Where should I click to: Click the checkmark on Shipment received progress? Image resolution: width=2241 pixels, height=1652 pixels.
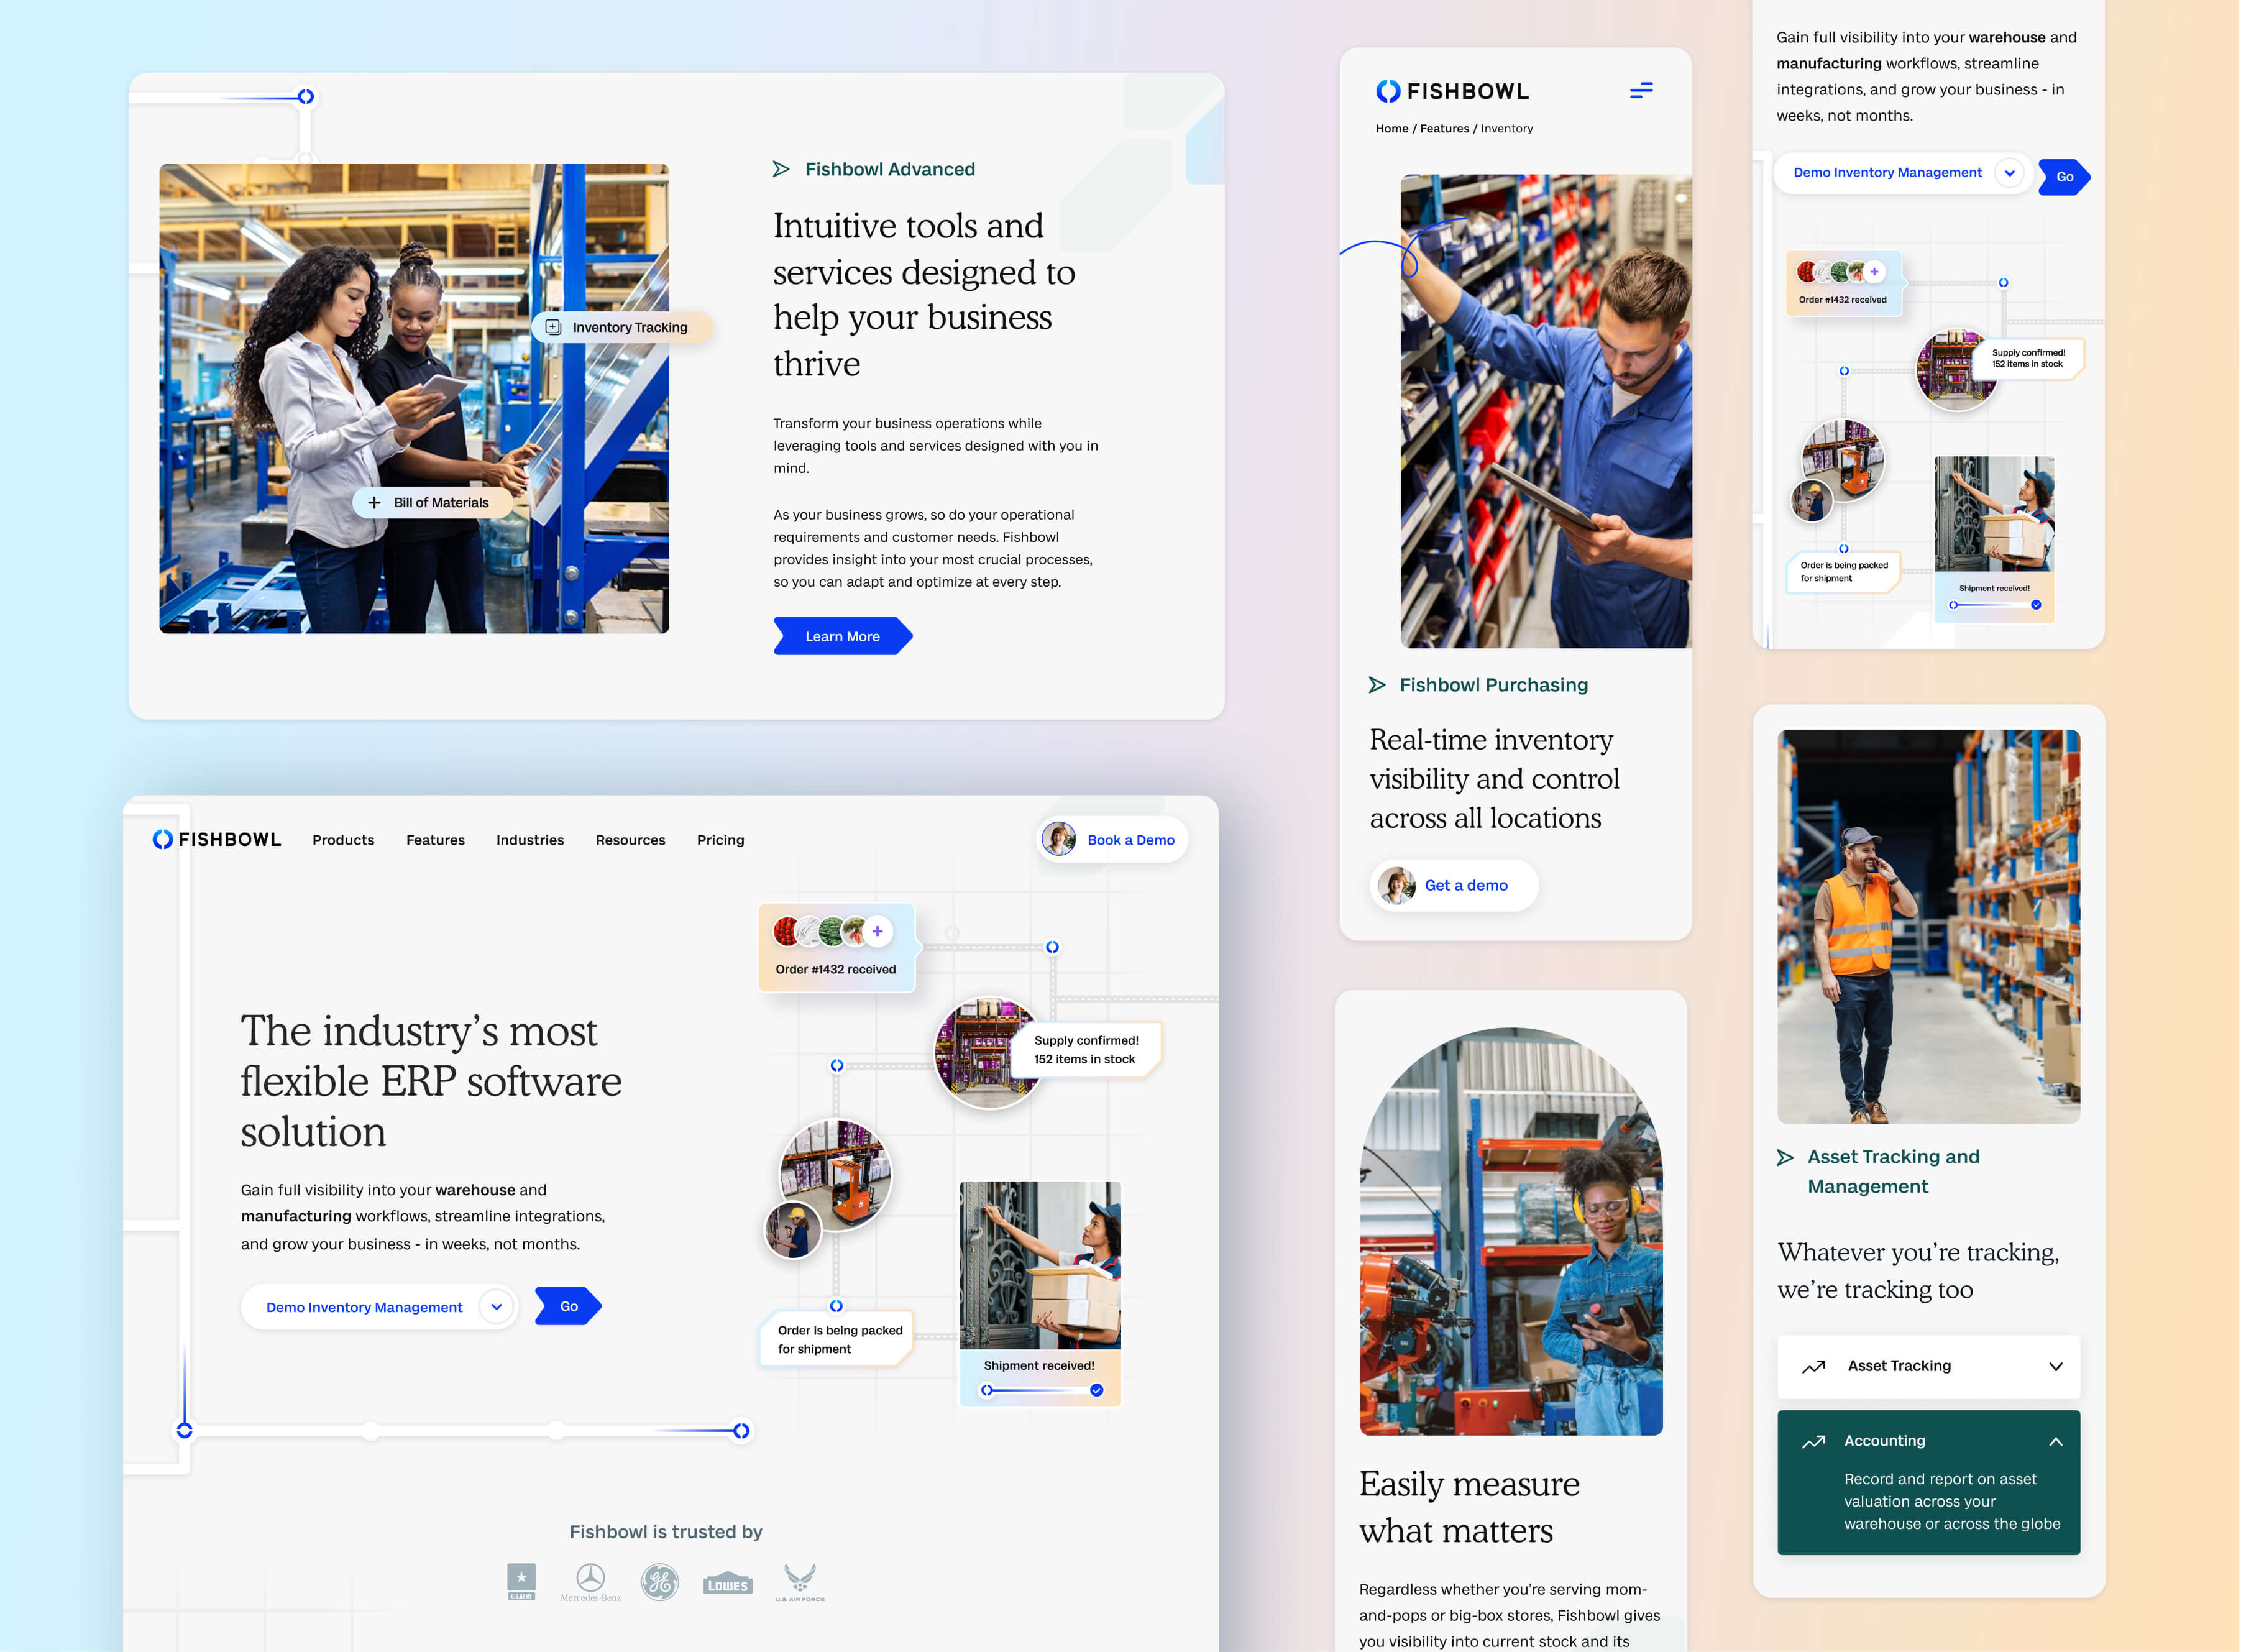[1096, 1390]
